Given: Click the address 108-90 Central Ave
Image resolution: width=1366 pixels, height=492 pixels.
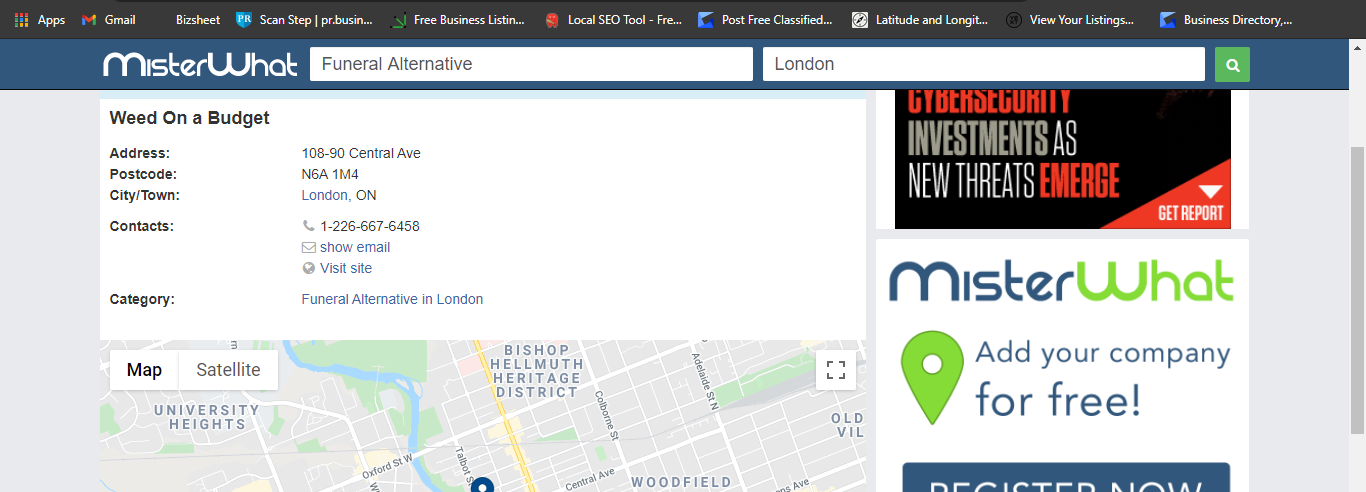Looking at the screenshot, I should click(x=361, y=153).
